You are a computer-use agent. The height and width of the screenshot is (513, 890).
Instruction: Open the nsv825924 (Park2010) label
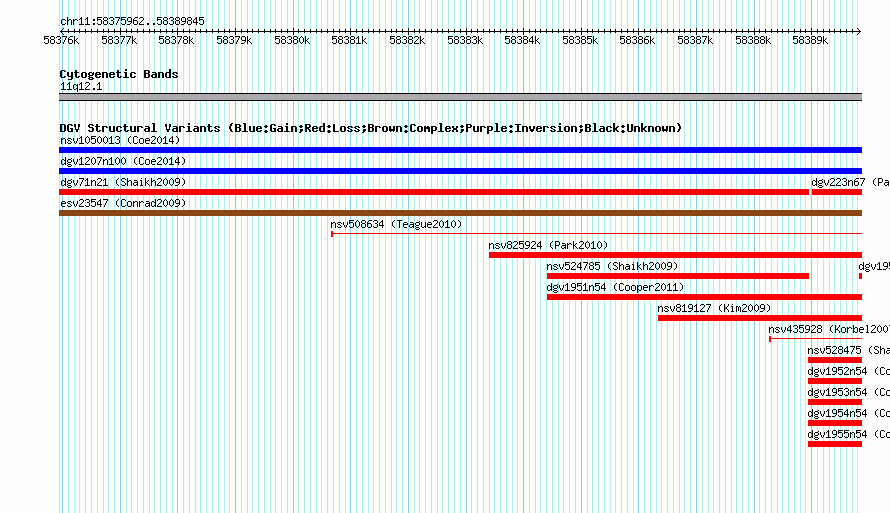(548, 245)
